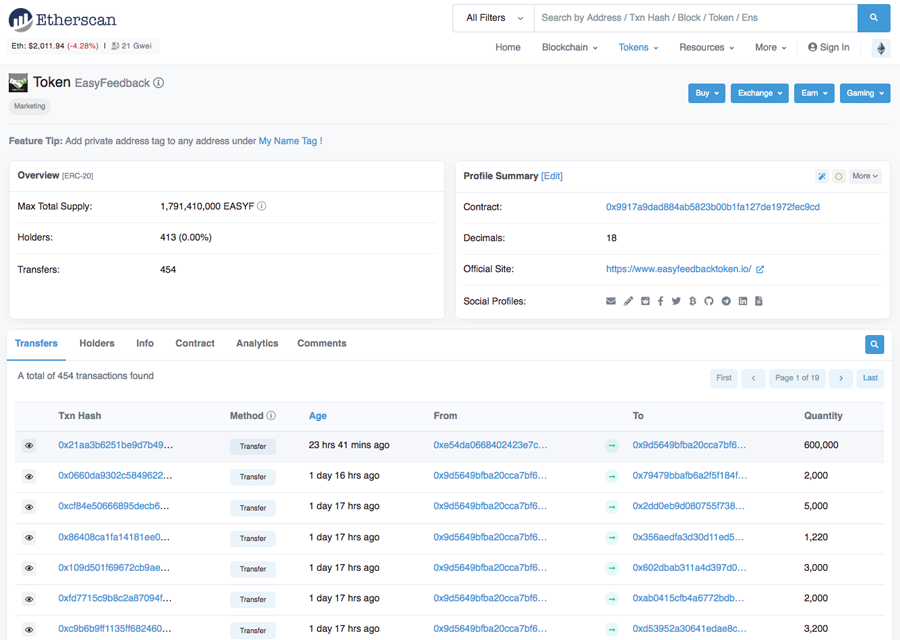
Task: Open To address 0x79479bbafb6a2f5f184f
Action: [x=690, y=476]
